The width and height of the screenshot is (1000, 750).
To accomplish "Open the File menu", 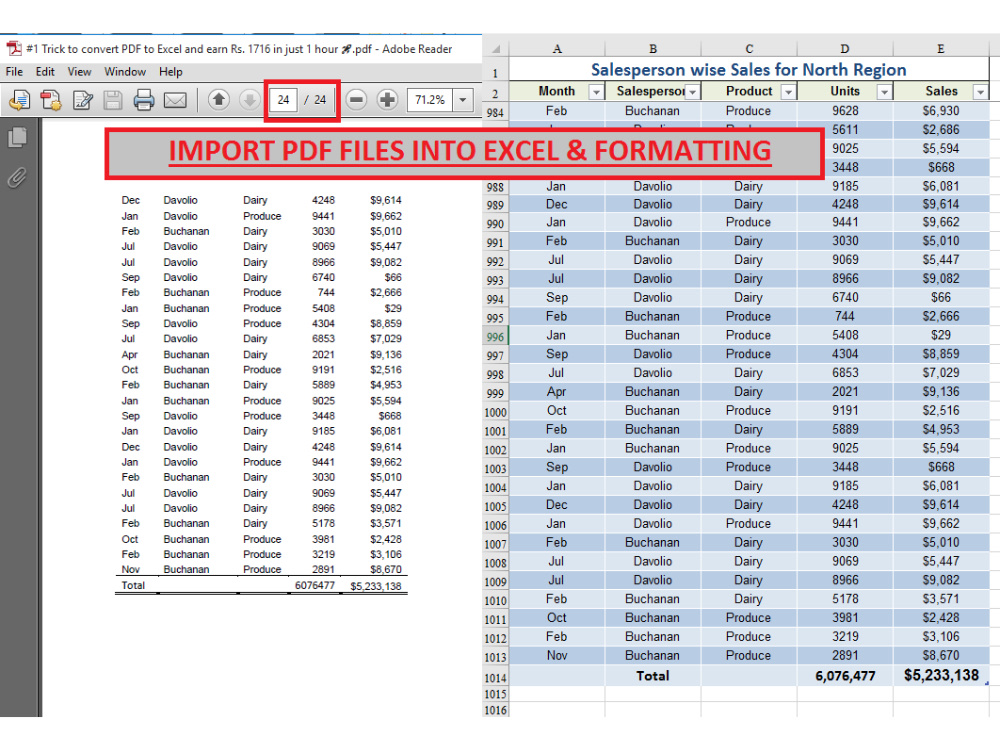I will 14,71.
